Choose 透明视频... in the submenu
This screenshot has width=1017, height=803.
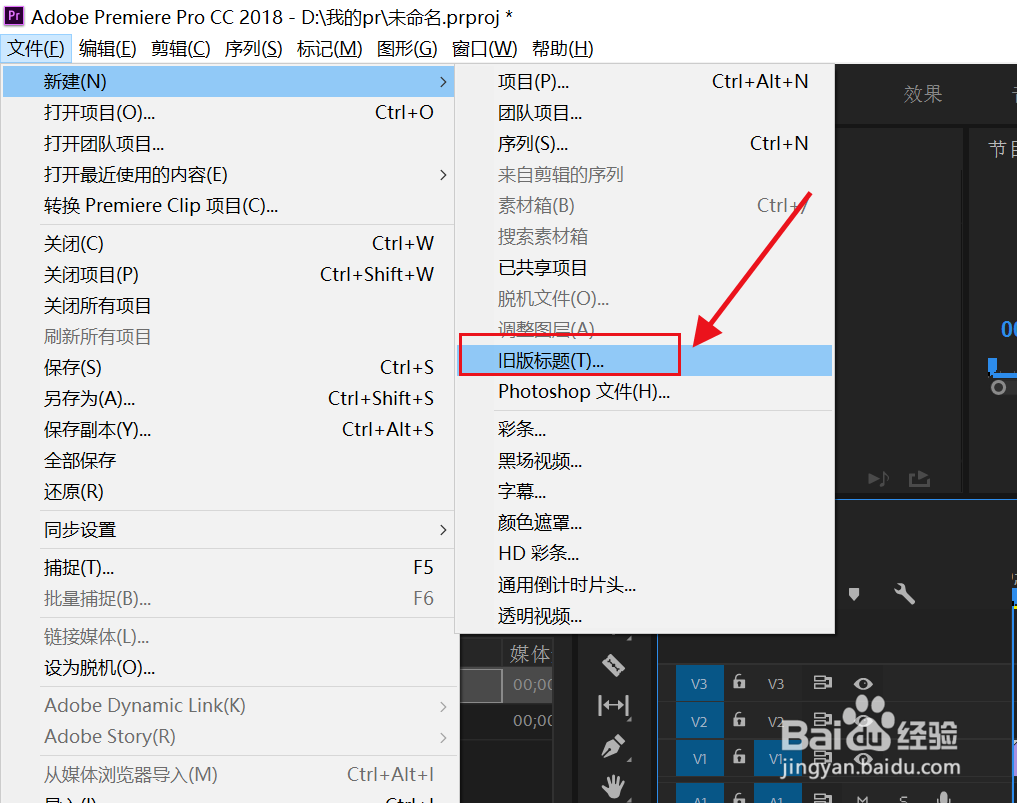(x=645, y=616)
